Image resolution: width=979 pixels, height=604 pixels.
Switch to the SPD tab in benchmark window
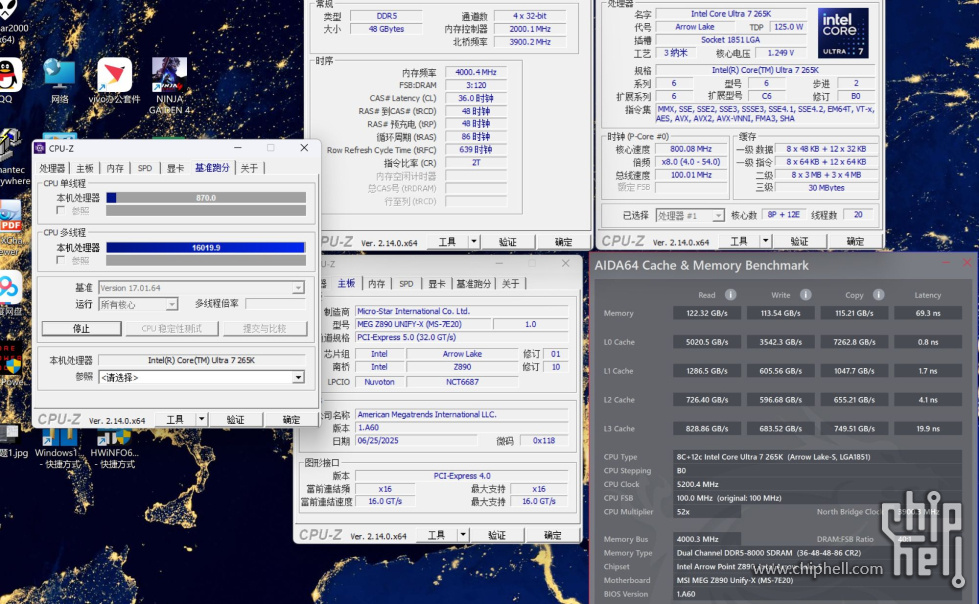(x=145, y=168)
